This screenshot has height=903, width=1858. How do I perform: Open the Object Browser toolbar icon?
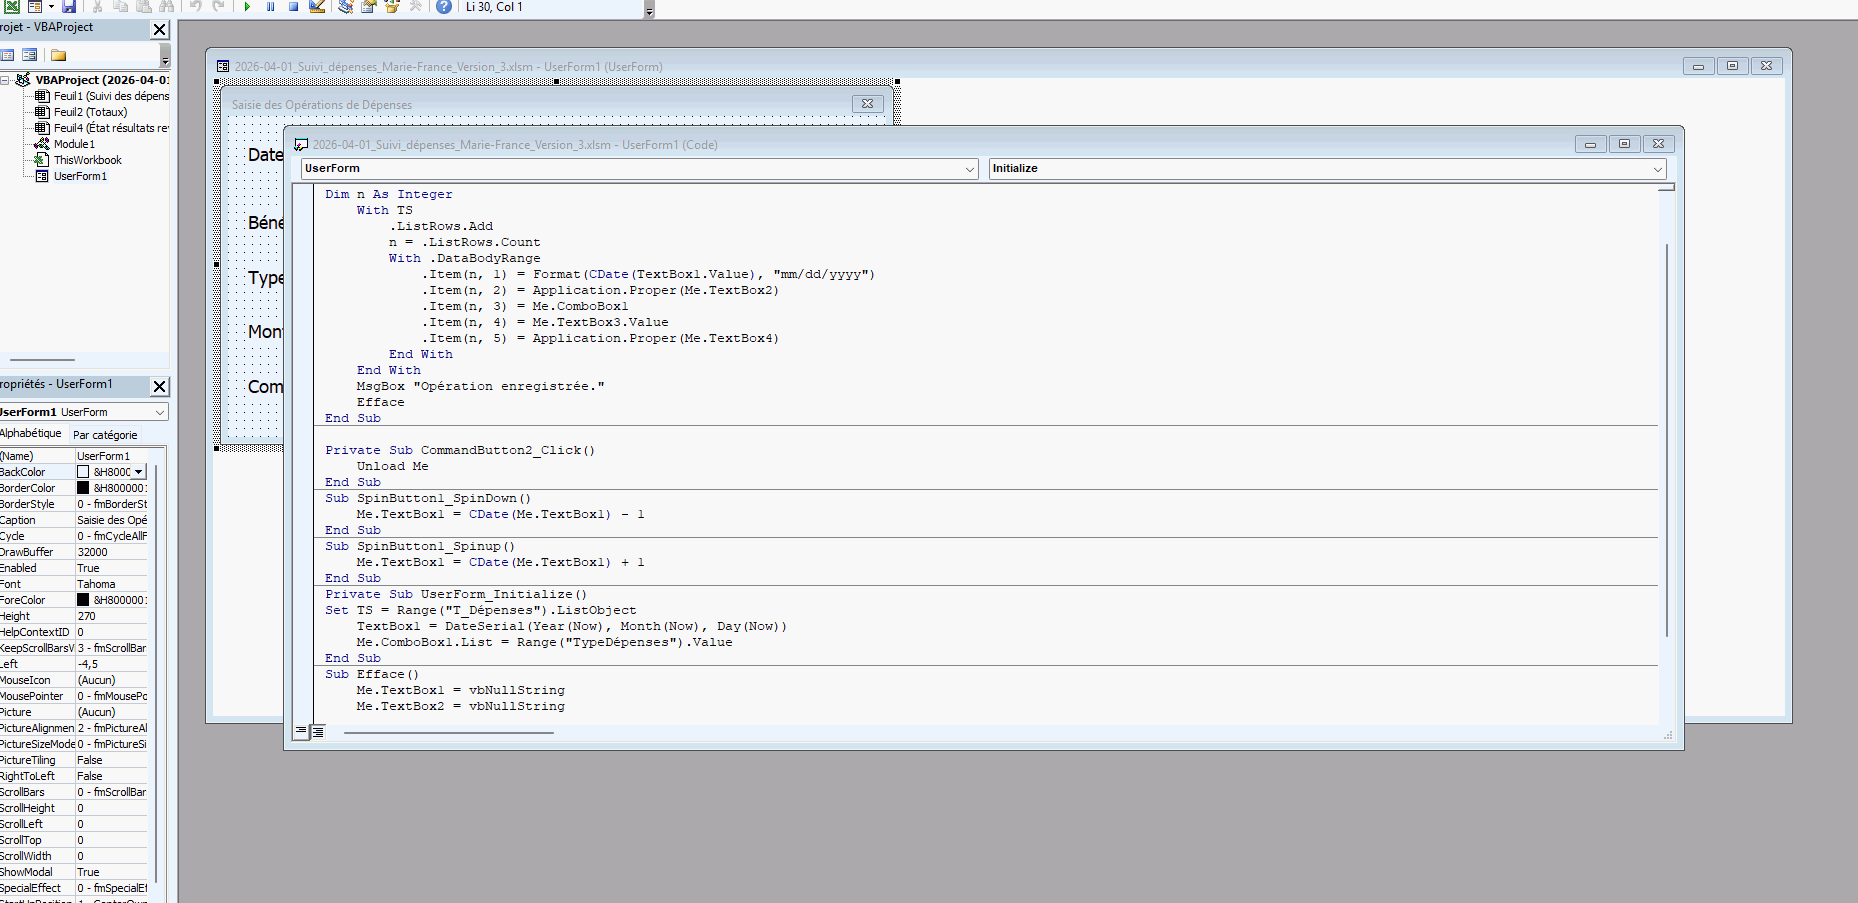[392, 7]
